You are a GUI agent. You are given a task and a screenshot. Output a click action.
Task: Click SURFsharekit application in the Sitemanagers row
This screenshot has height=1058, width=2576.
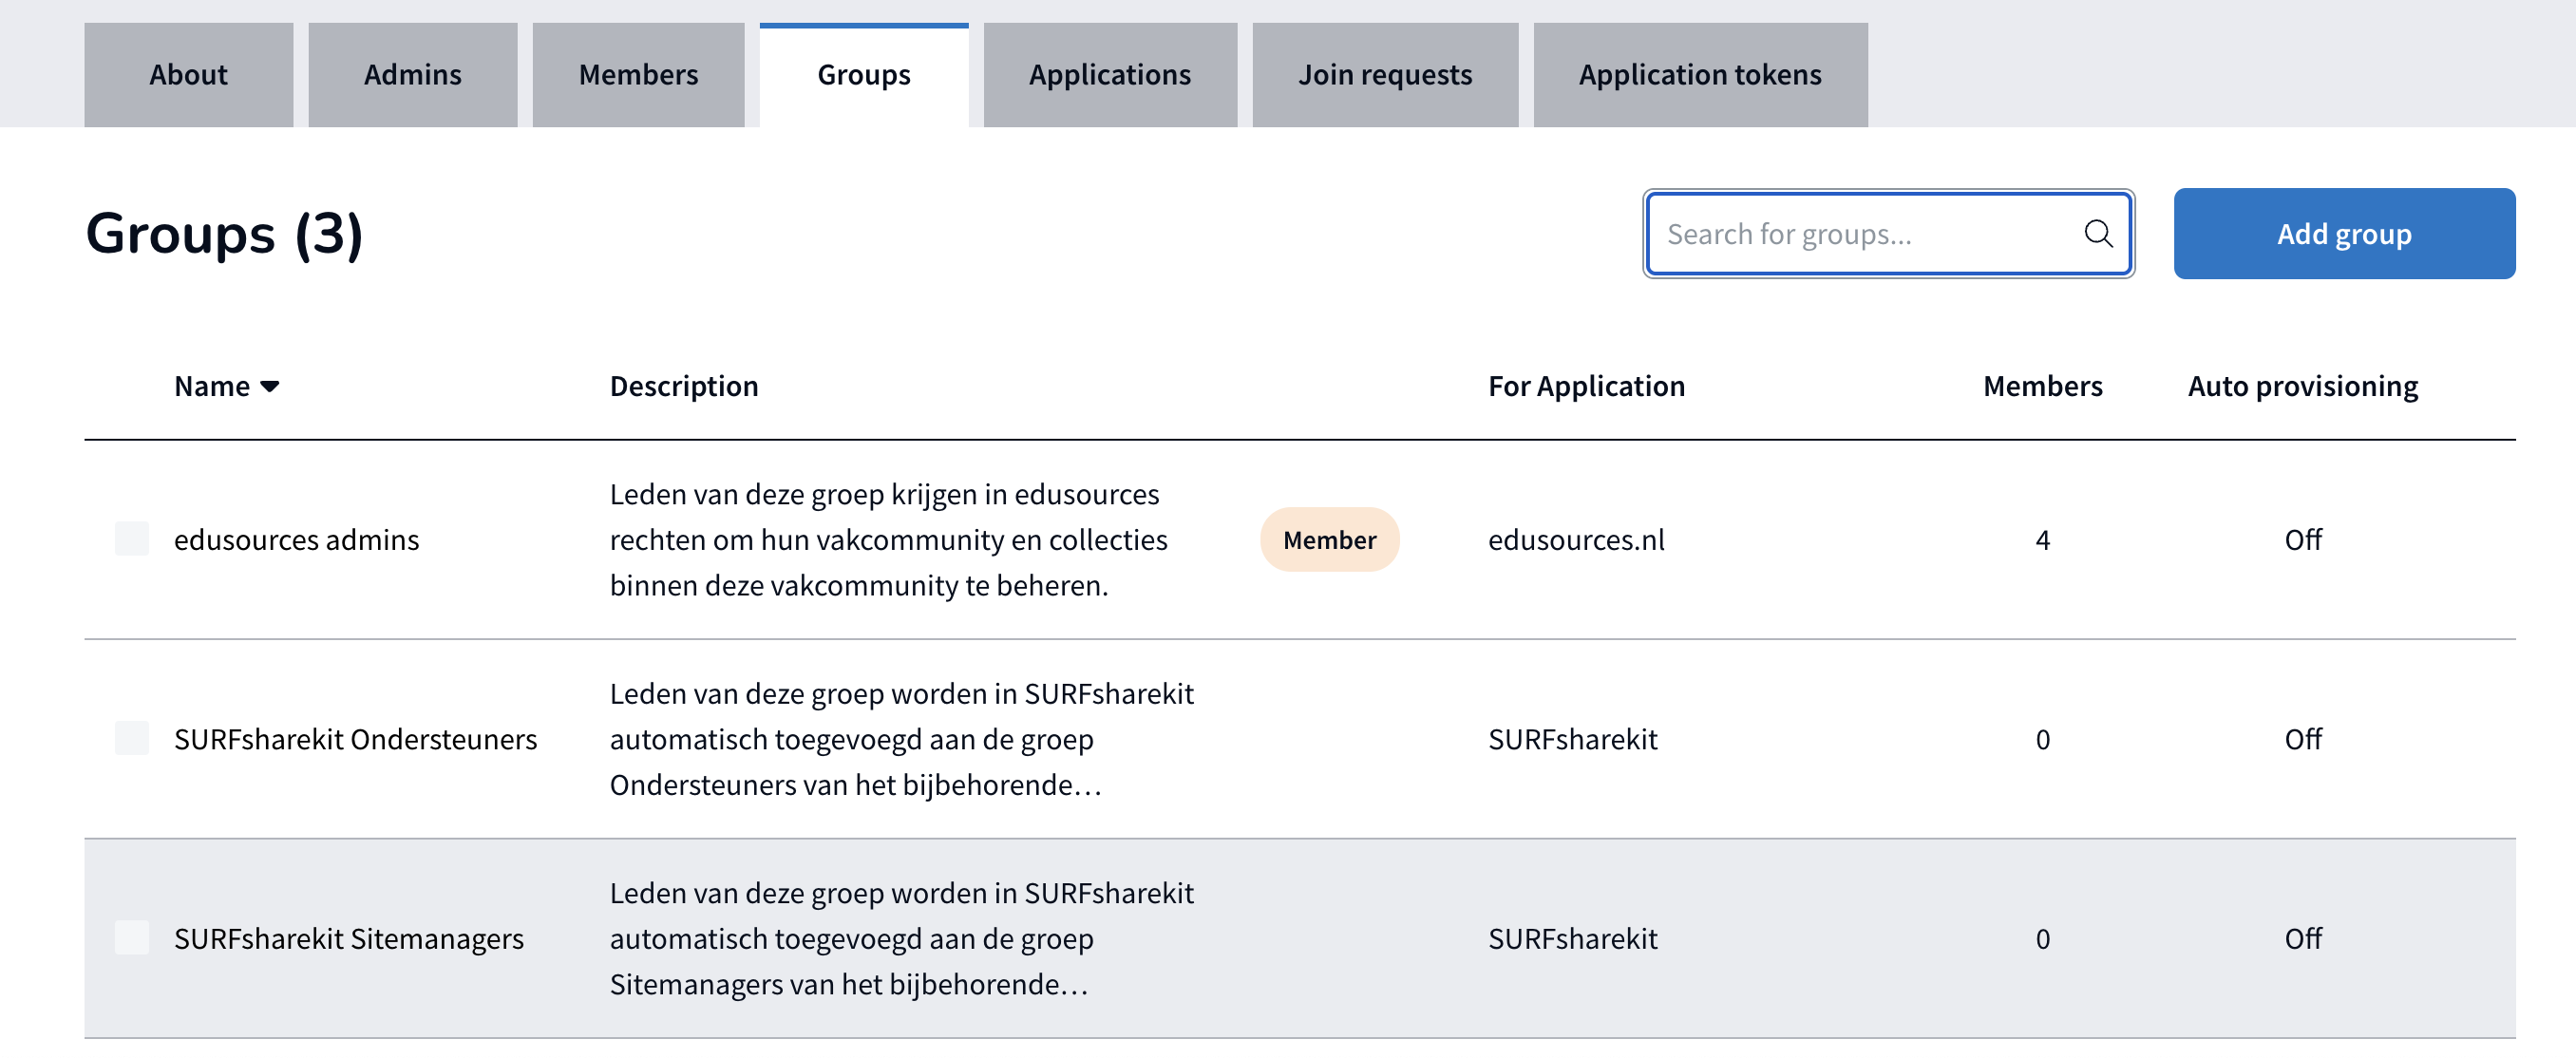point(1572,939)
